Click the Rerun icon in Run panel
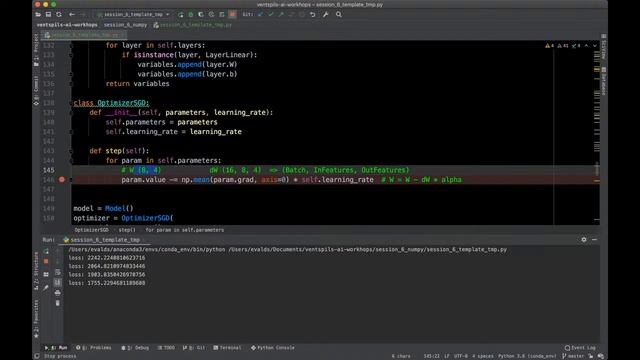Image resolution: width=640 pixels, height=360 pixels. [46, 251]
